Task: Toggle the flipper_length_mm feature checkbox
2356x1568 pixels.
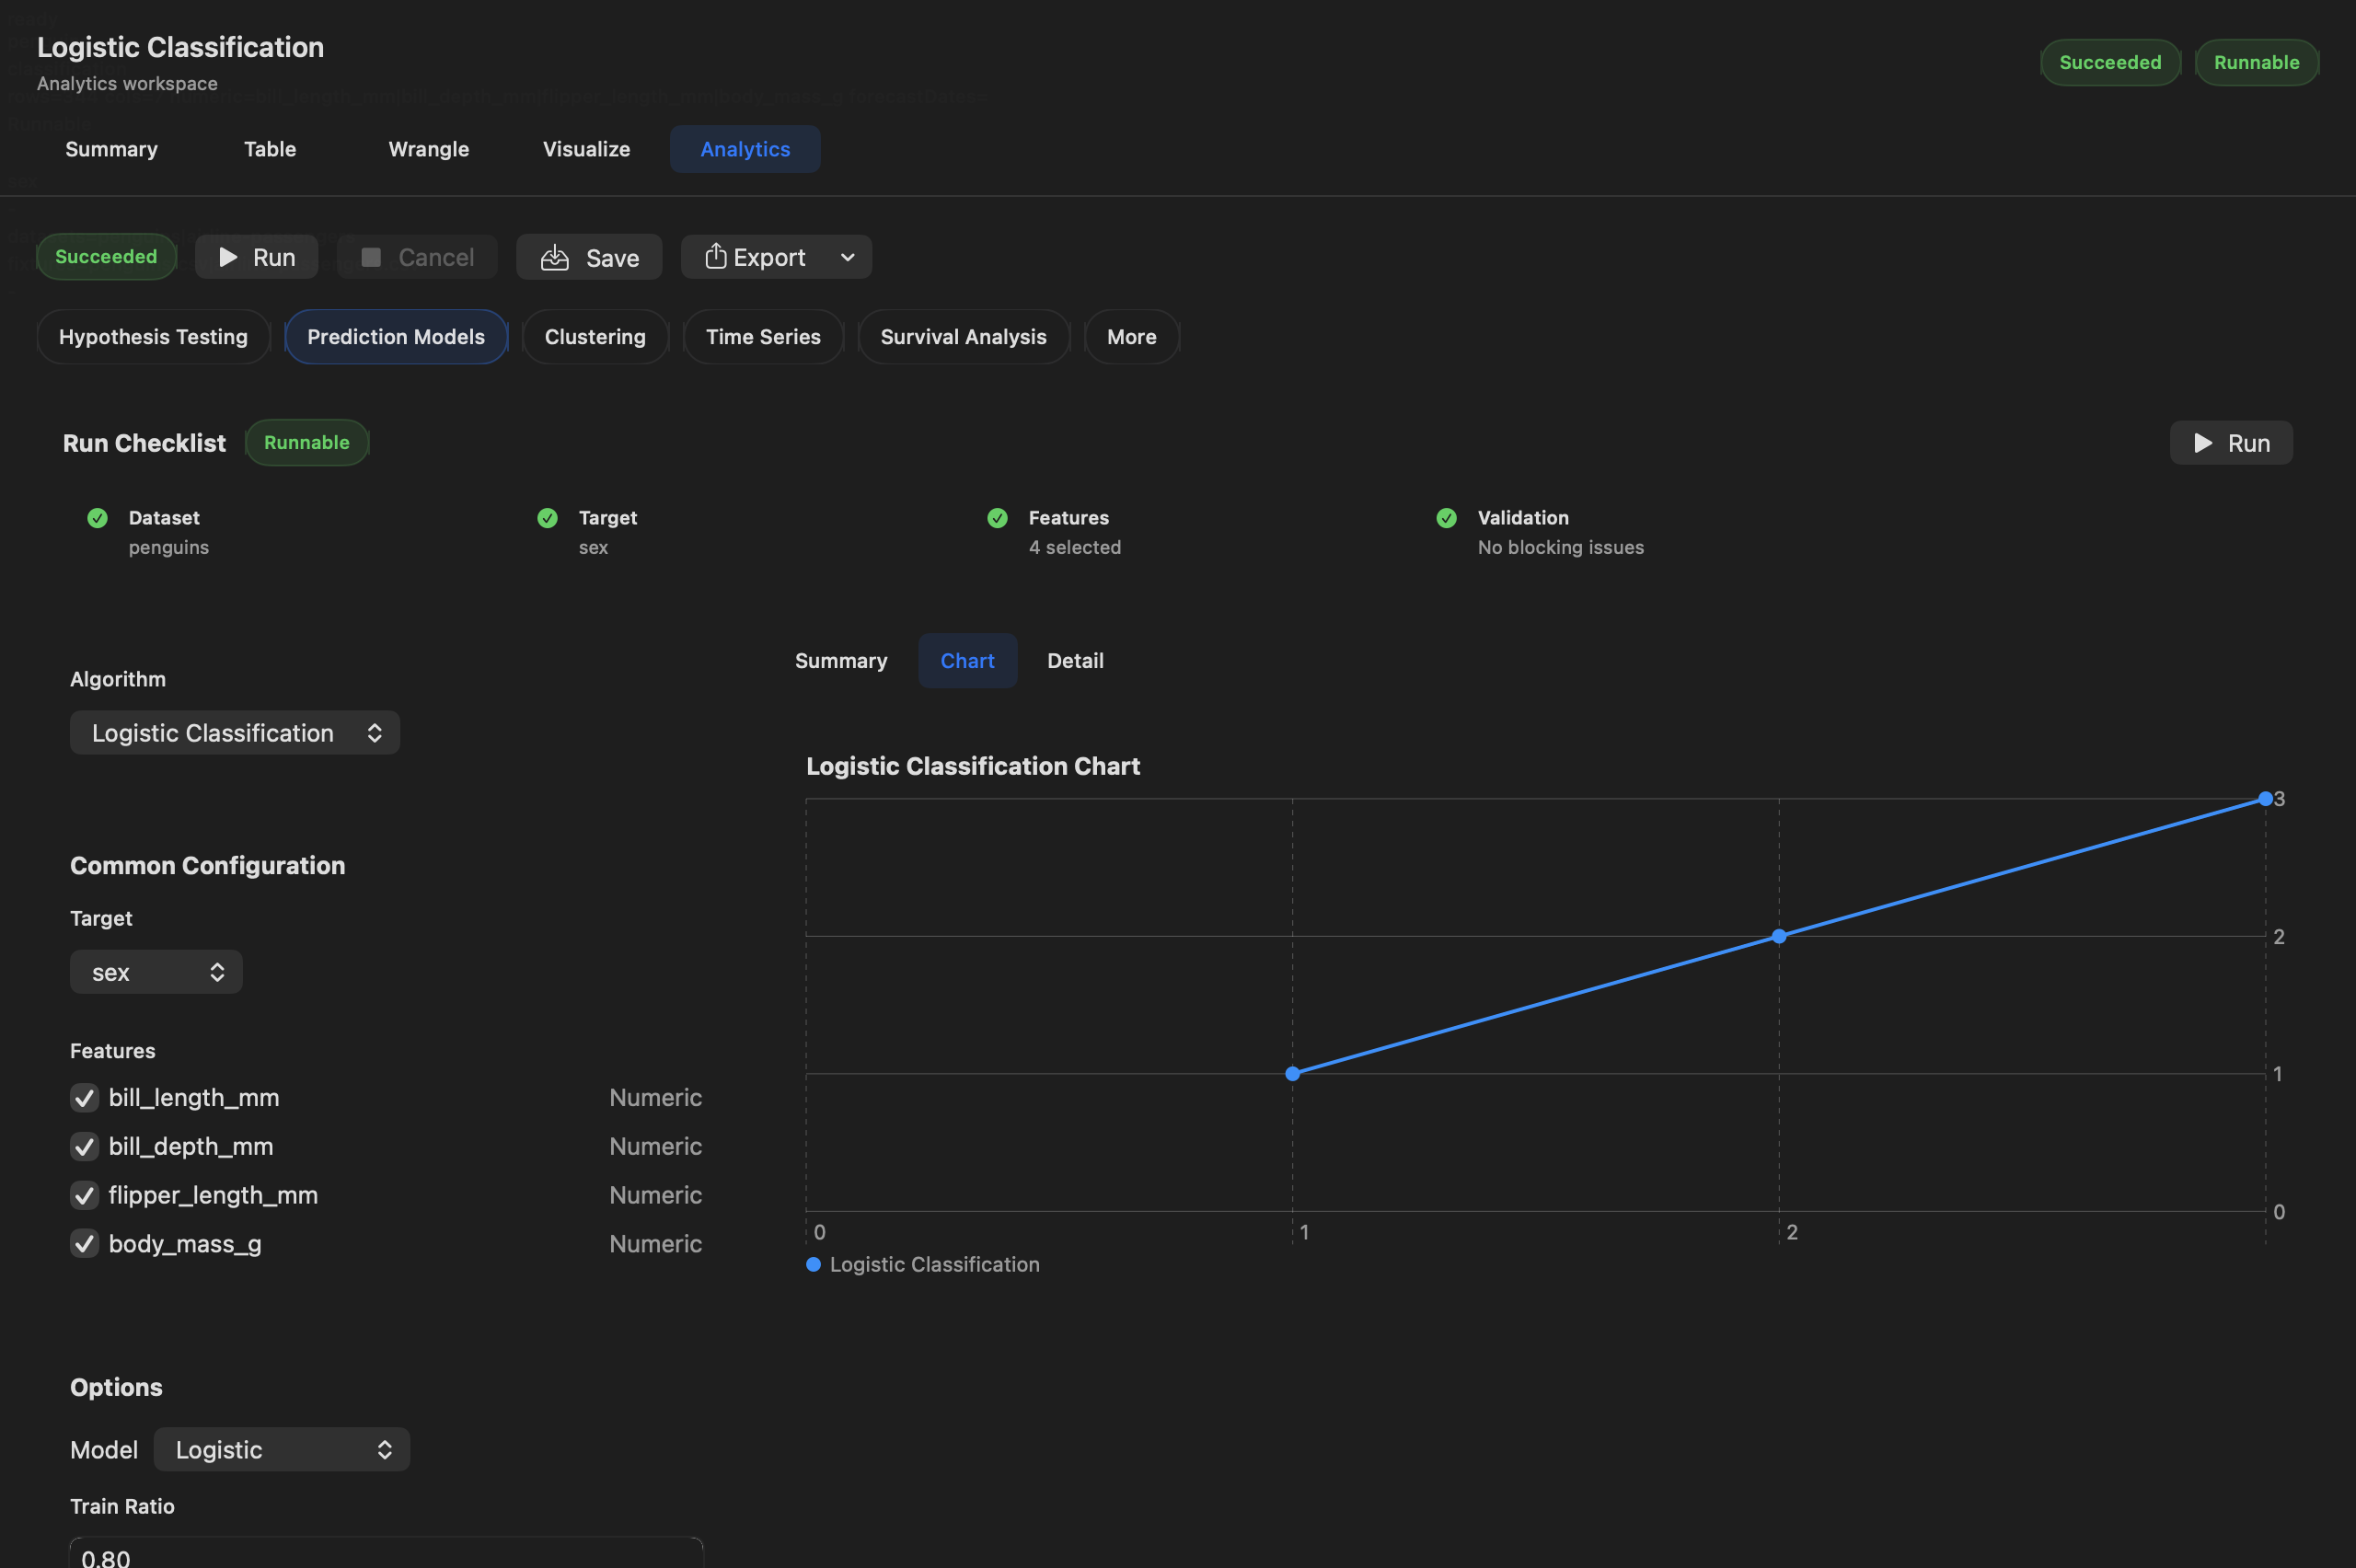Action: coord(84,1196)
